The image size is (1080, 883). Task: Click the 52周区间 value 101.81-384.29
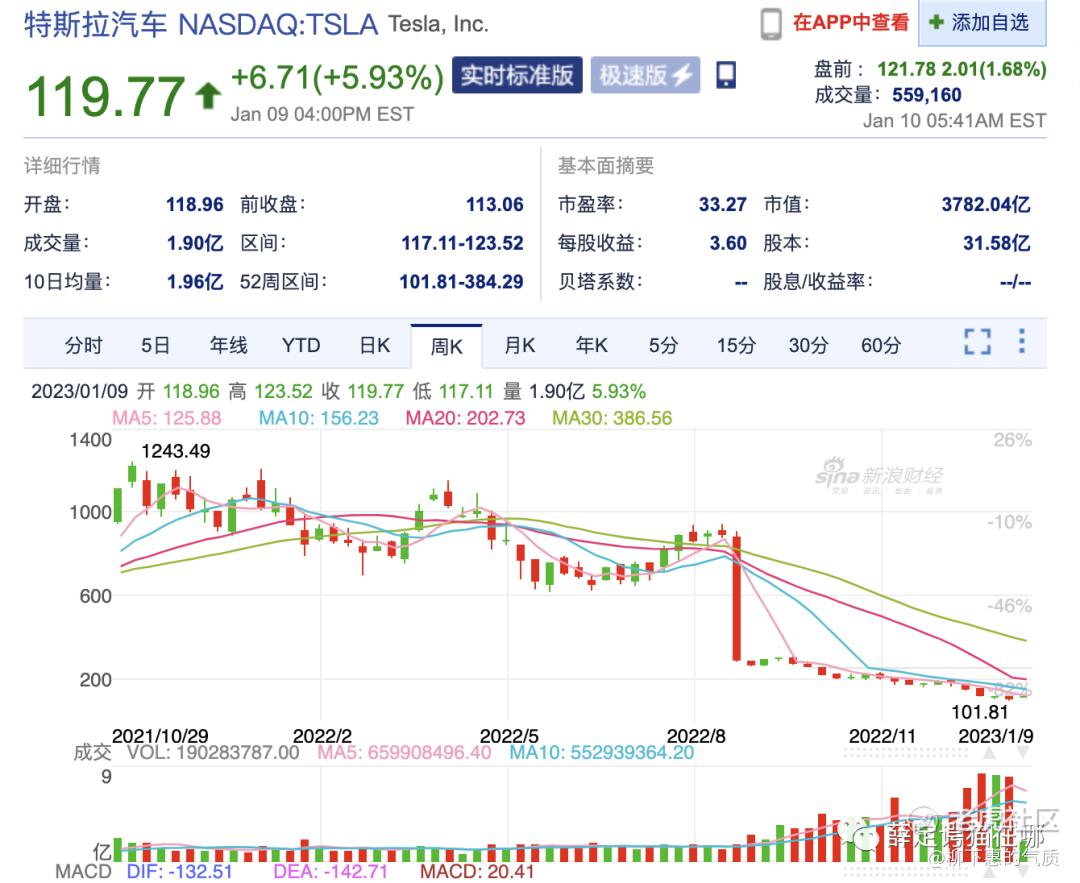461,282
